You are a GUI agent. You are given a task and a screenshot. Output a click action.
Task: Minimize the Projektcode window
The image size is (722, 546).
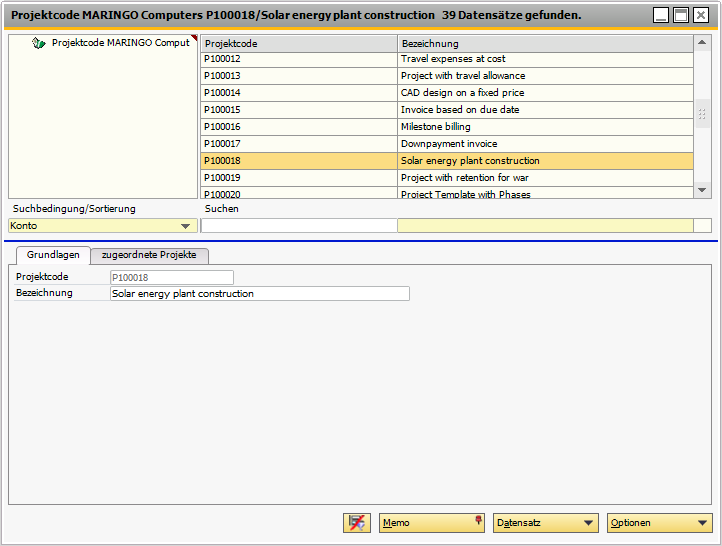pyautogui.click(x=661, y=15)
